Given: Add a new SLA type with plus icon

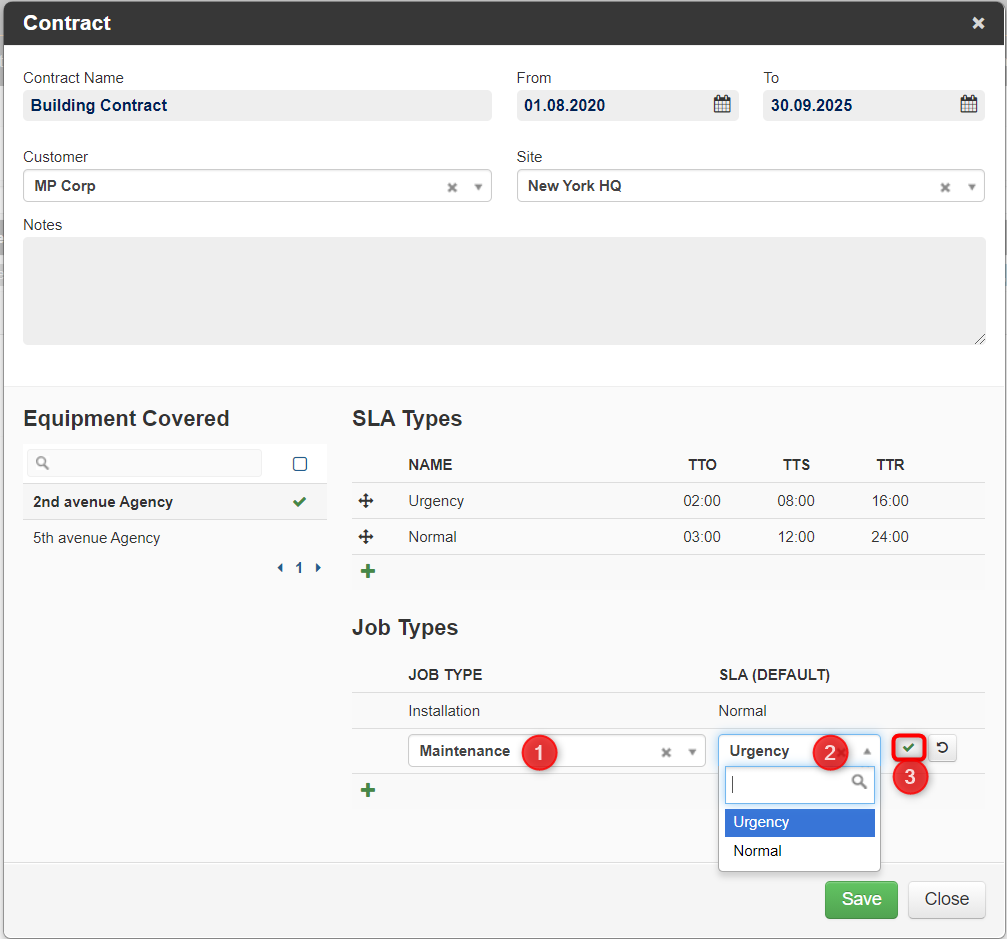Looking at the screenshot, I should click(368, 571).
